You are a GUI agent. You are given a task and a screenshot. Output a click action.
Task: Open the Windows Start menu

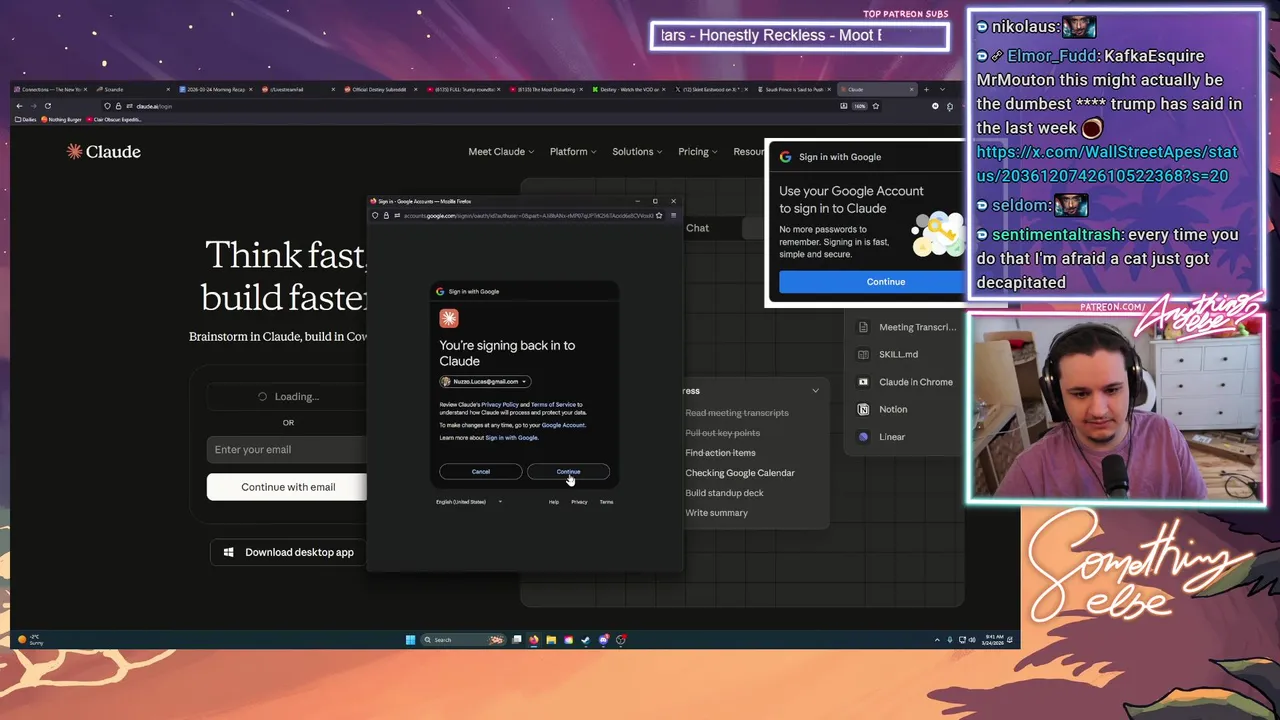pyautogui.click(x=410, y=640)
